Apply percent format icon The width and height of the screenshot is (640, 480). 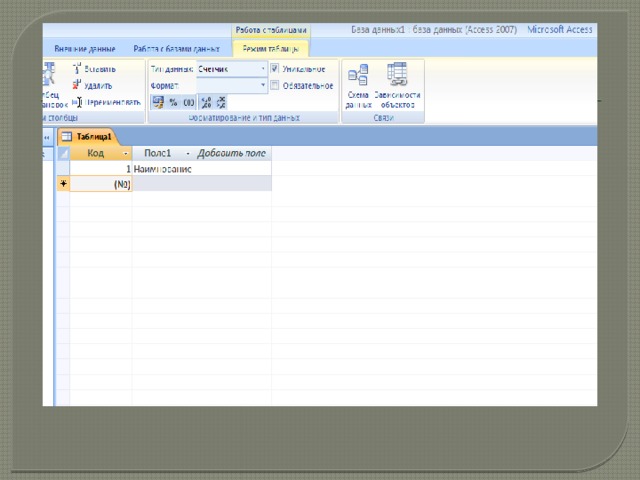[173, 102]
